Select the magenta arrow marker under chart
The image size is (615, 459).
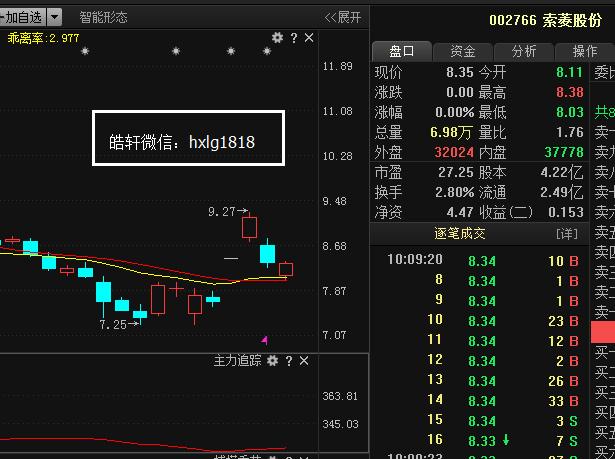click(x=265, y=340)
